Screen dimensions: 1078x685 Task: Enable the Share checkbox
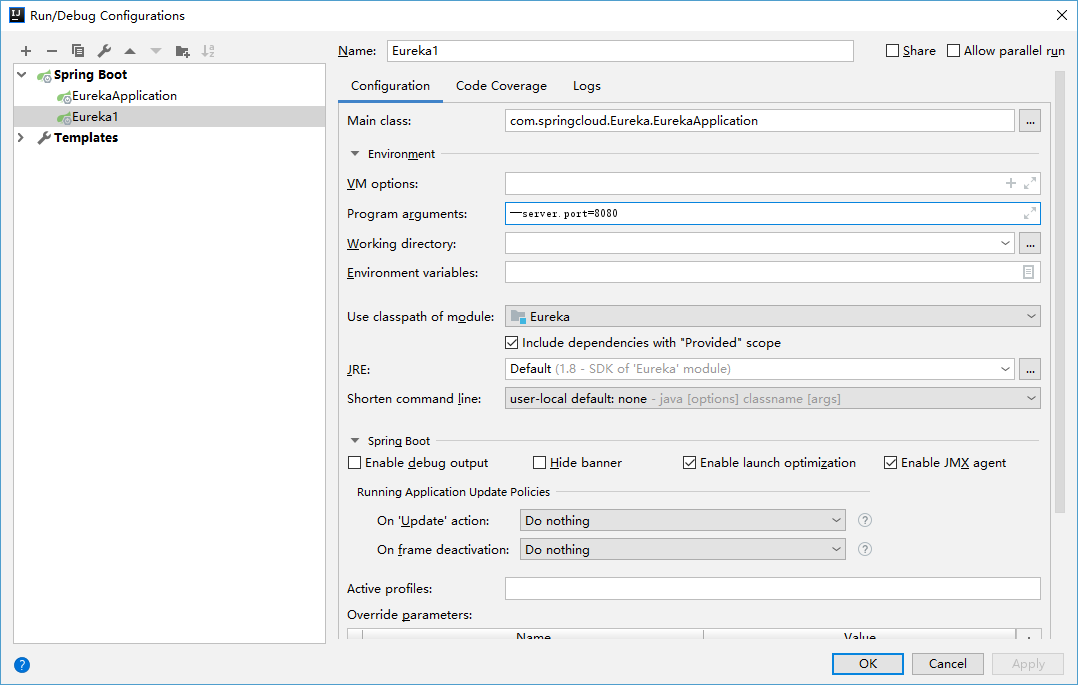[893, 51]
